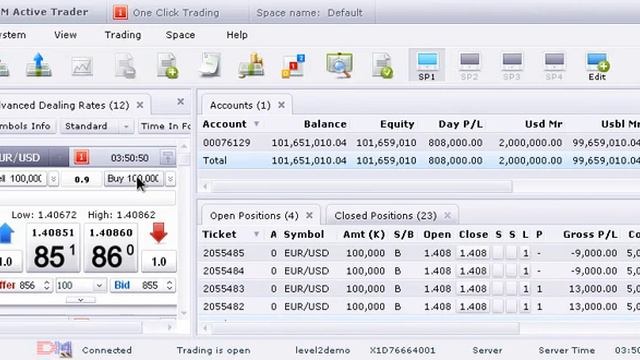Switch to the SP1 workspace
Screen dimensions: 640x360
point(427,65)
